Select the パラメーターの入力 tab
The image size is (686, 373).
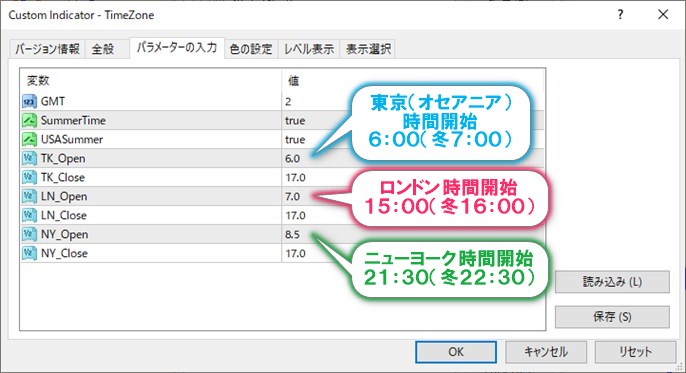click(177, 47)
